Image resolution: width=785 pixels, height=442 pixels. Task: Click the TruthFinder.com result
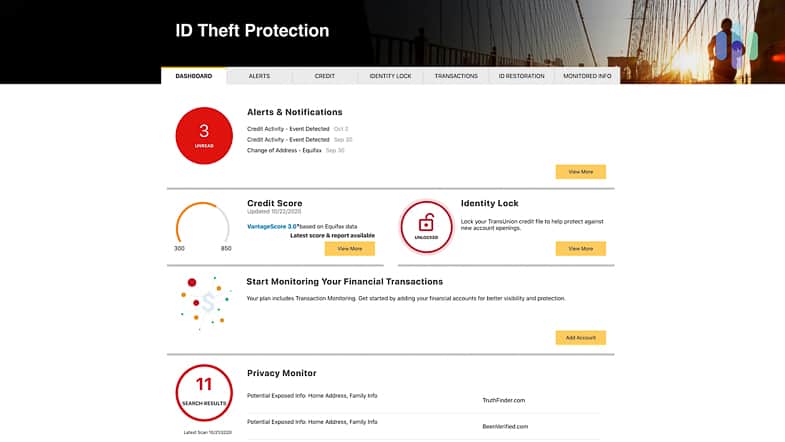pos(503,400)
